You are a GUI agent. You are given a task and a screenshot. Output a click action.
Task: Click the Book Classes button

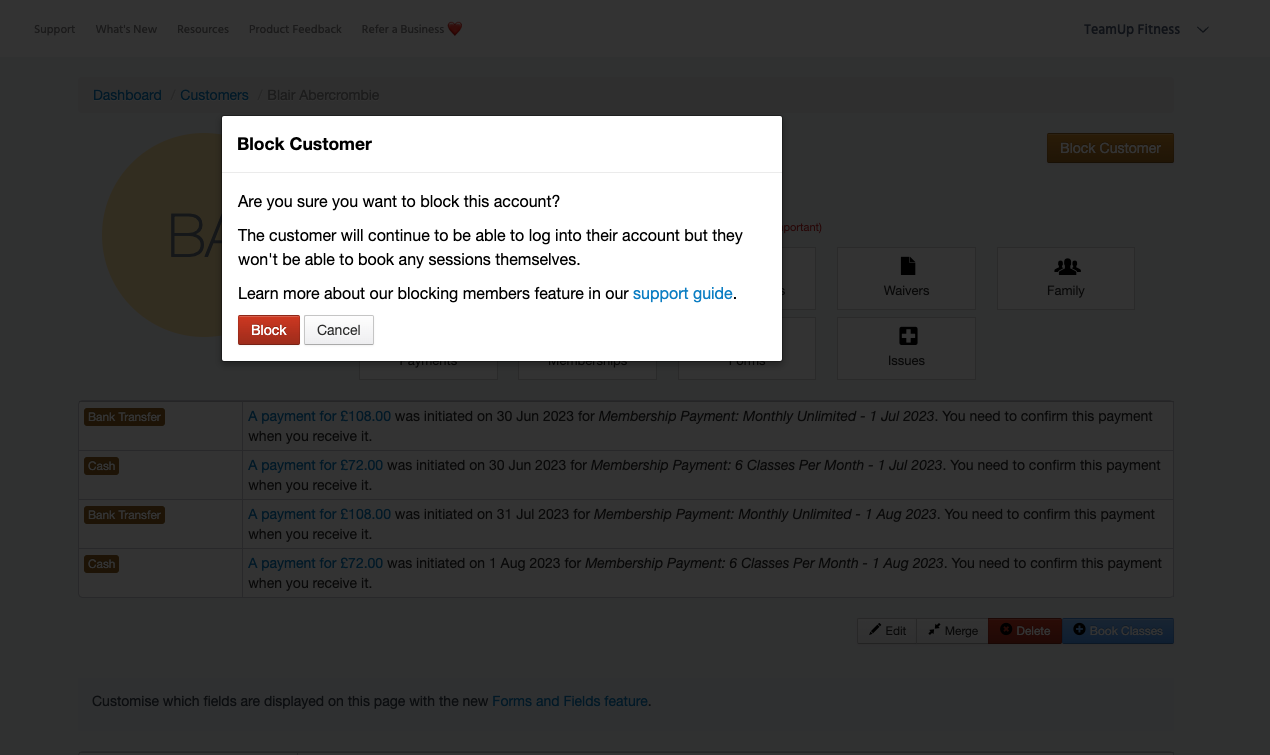1117,631
